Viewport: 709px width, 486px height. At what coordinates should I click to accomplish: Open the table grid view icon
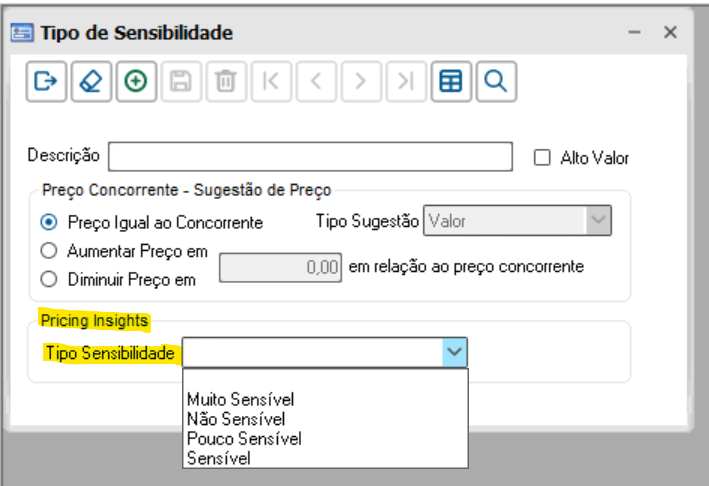tap(451, 83)
